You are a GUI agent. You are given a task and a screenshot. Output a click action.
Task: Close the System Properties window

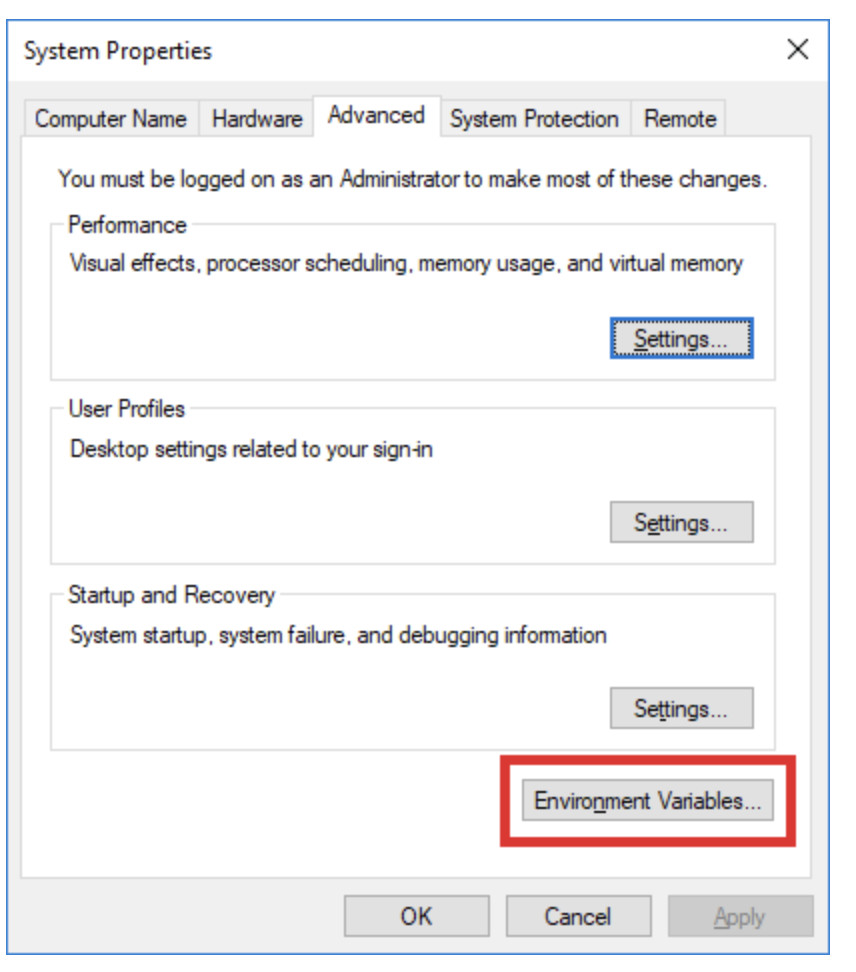click(x=798, y=49)
